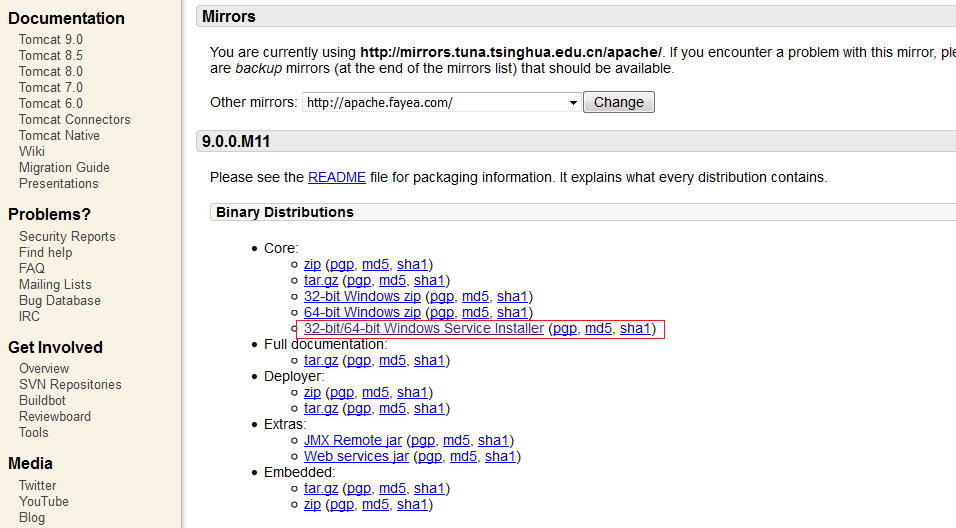
Task: Download the Deployer tar.gz
Action: coord(321,408)
